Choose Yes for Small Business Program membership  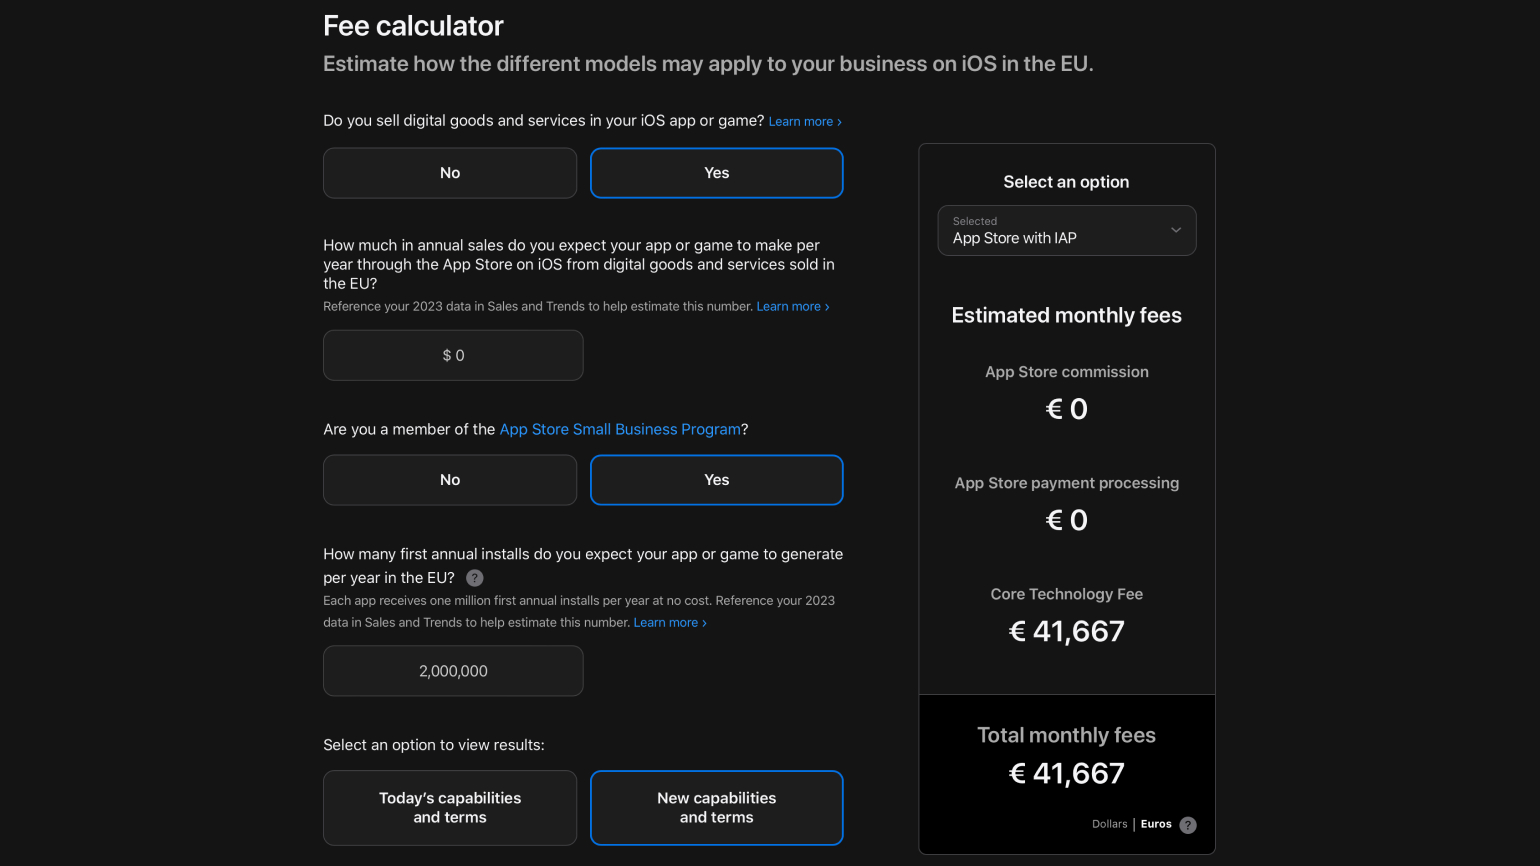coord(716,480)
